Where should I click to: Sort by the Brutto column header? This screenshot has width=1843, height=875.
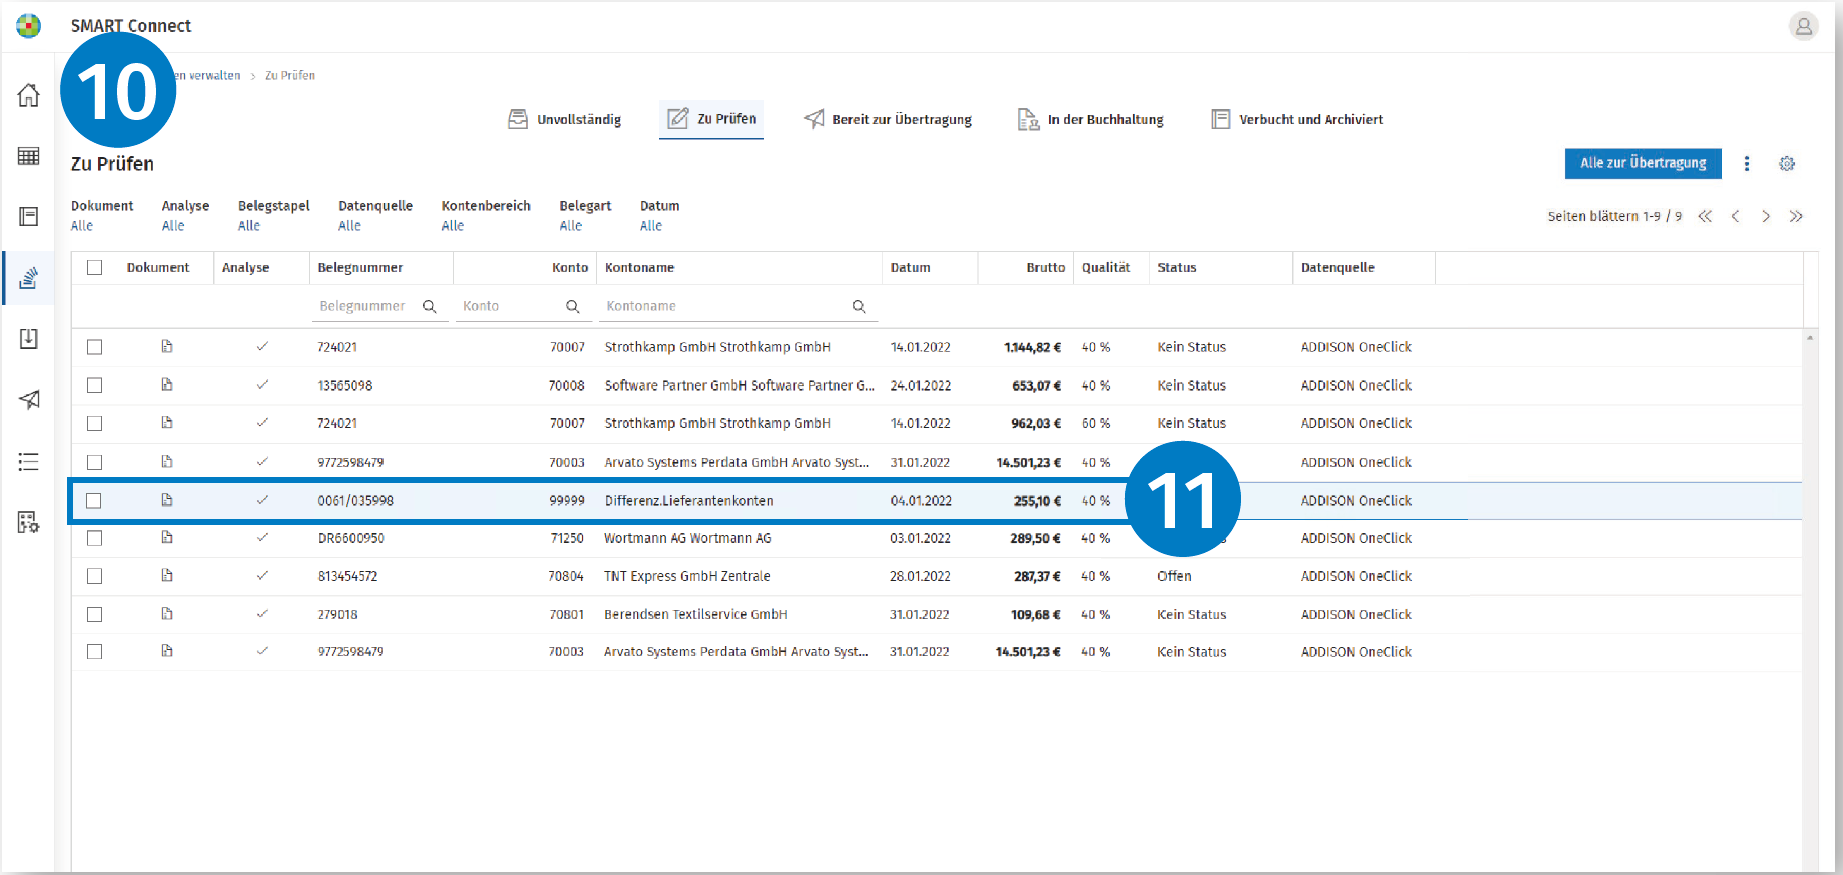[x=1045, y=268]
